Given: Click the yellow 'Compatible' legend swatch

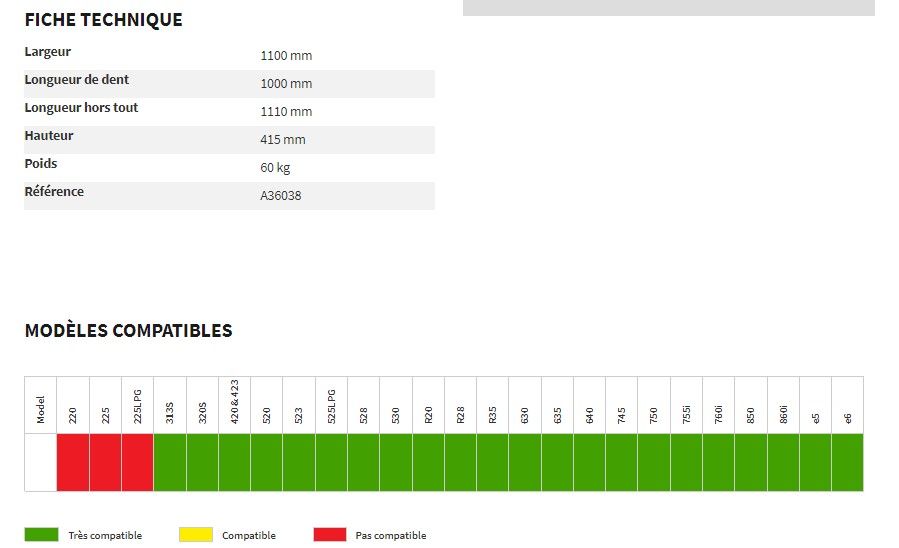Looking at the screenshot, I should click(195, 535).
